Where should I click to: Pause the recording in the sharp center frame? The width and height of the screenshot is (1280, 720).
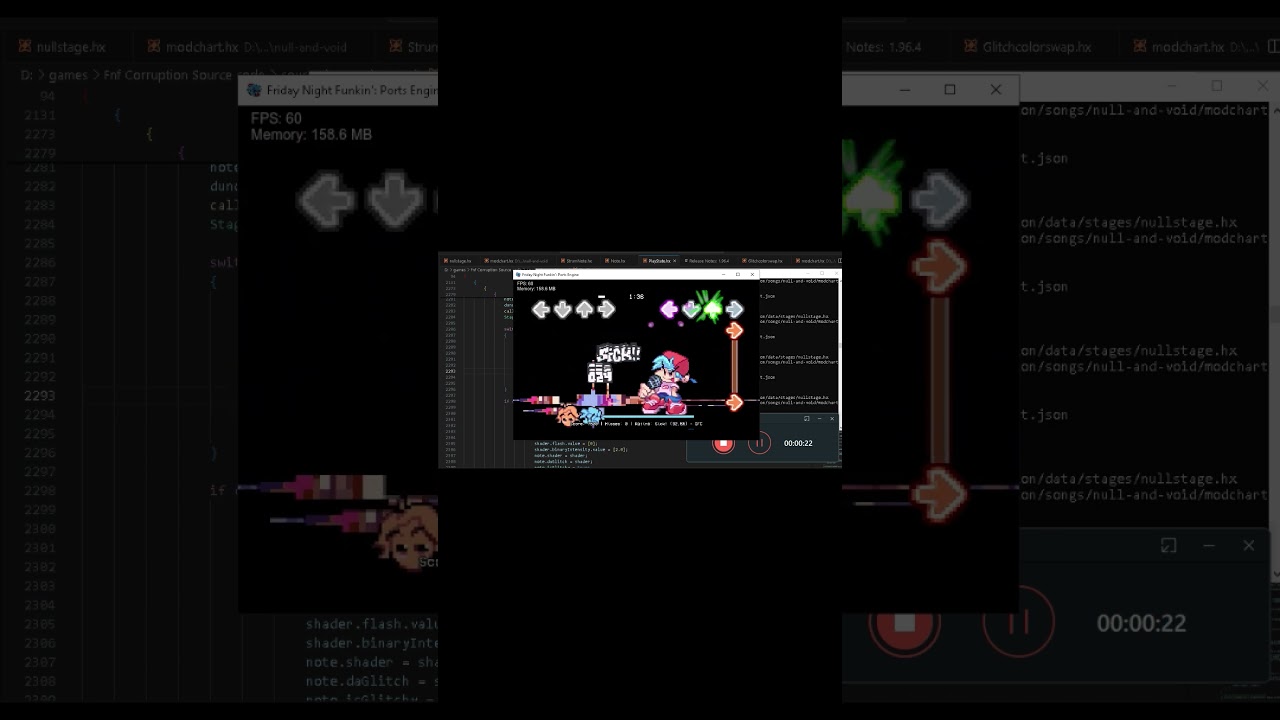pyautogui.click(x=759, y=443)
